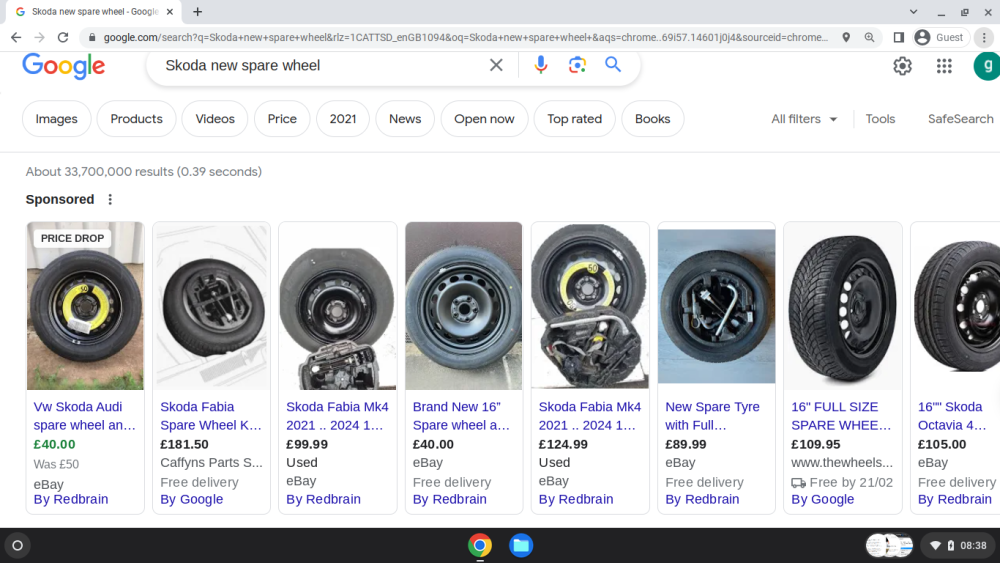Close the Skoda new spare wheel tab
The image size is (1000, 563).
point(170,11)
